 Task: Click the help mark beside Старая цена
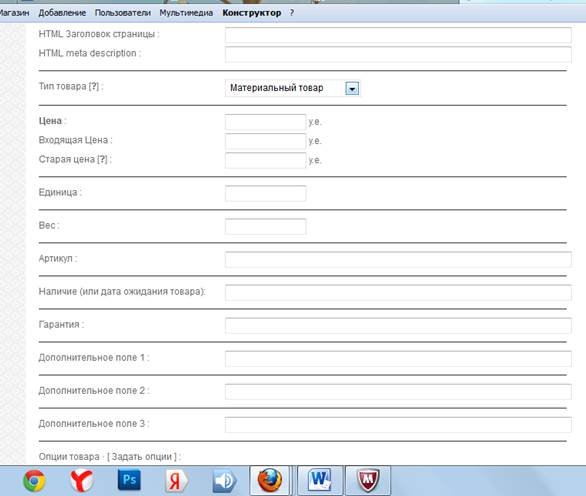click(102, 159)
